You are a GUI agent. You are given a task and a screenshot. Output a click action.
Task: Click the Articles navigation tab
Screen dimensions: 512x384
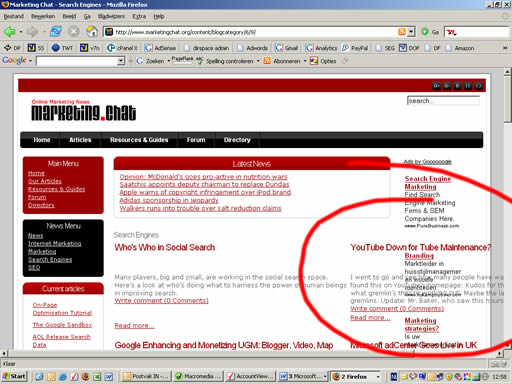[80, 140]
